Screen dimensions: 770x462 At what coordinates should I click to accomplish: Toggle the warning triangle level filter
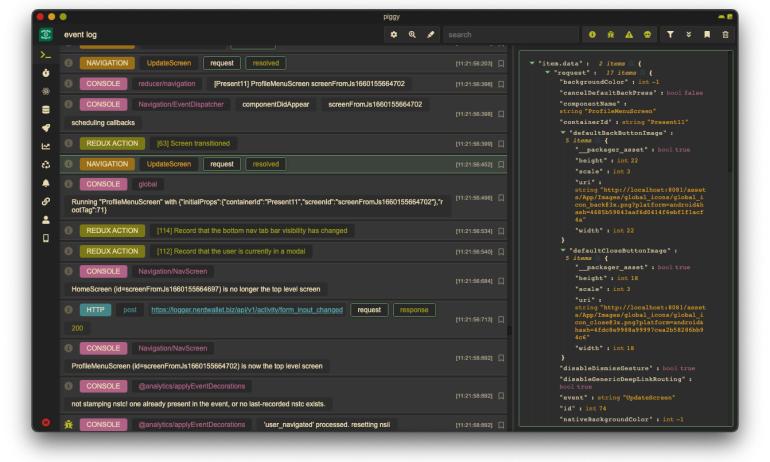(x=629, y=34)
